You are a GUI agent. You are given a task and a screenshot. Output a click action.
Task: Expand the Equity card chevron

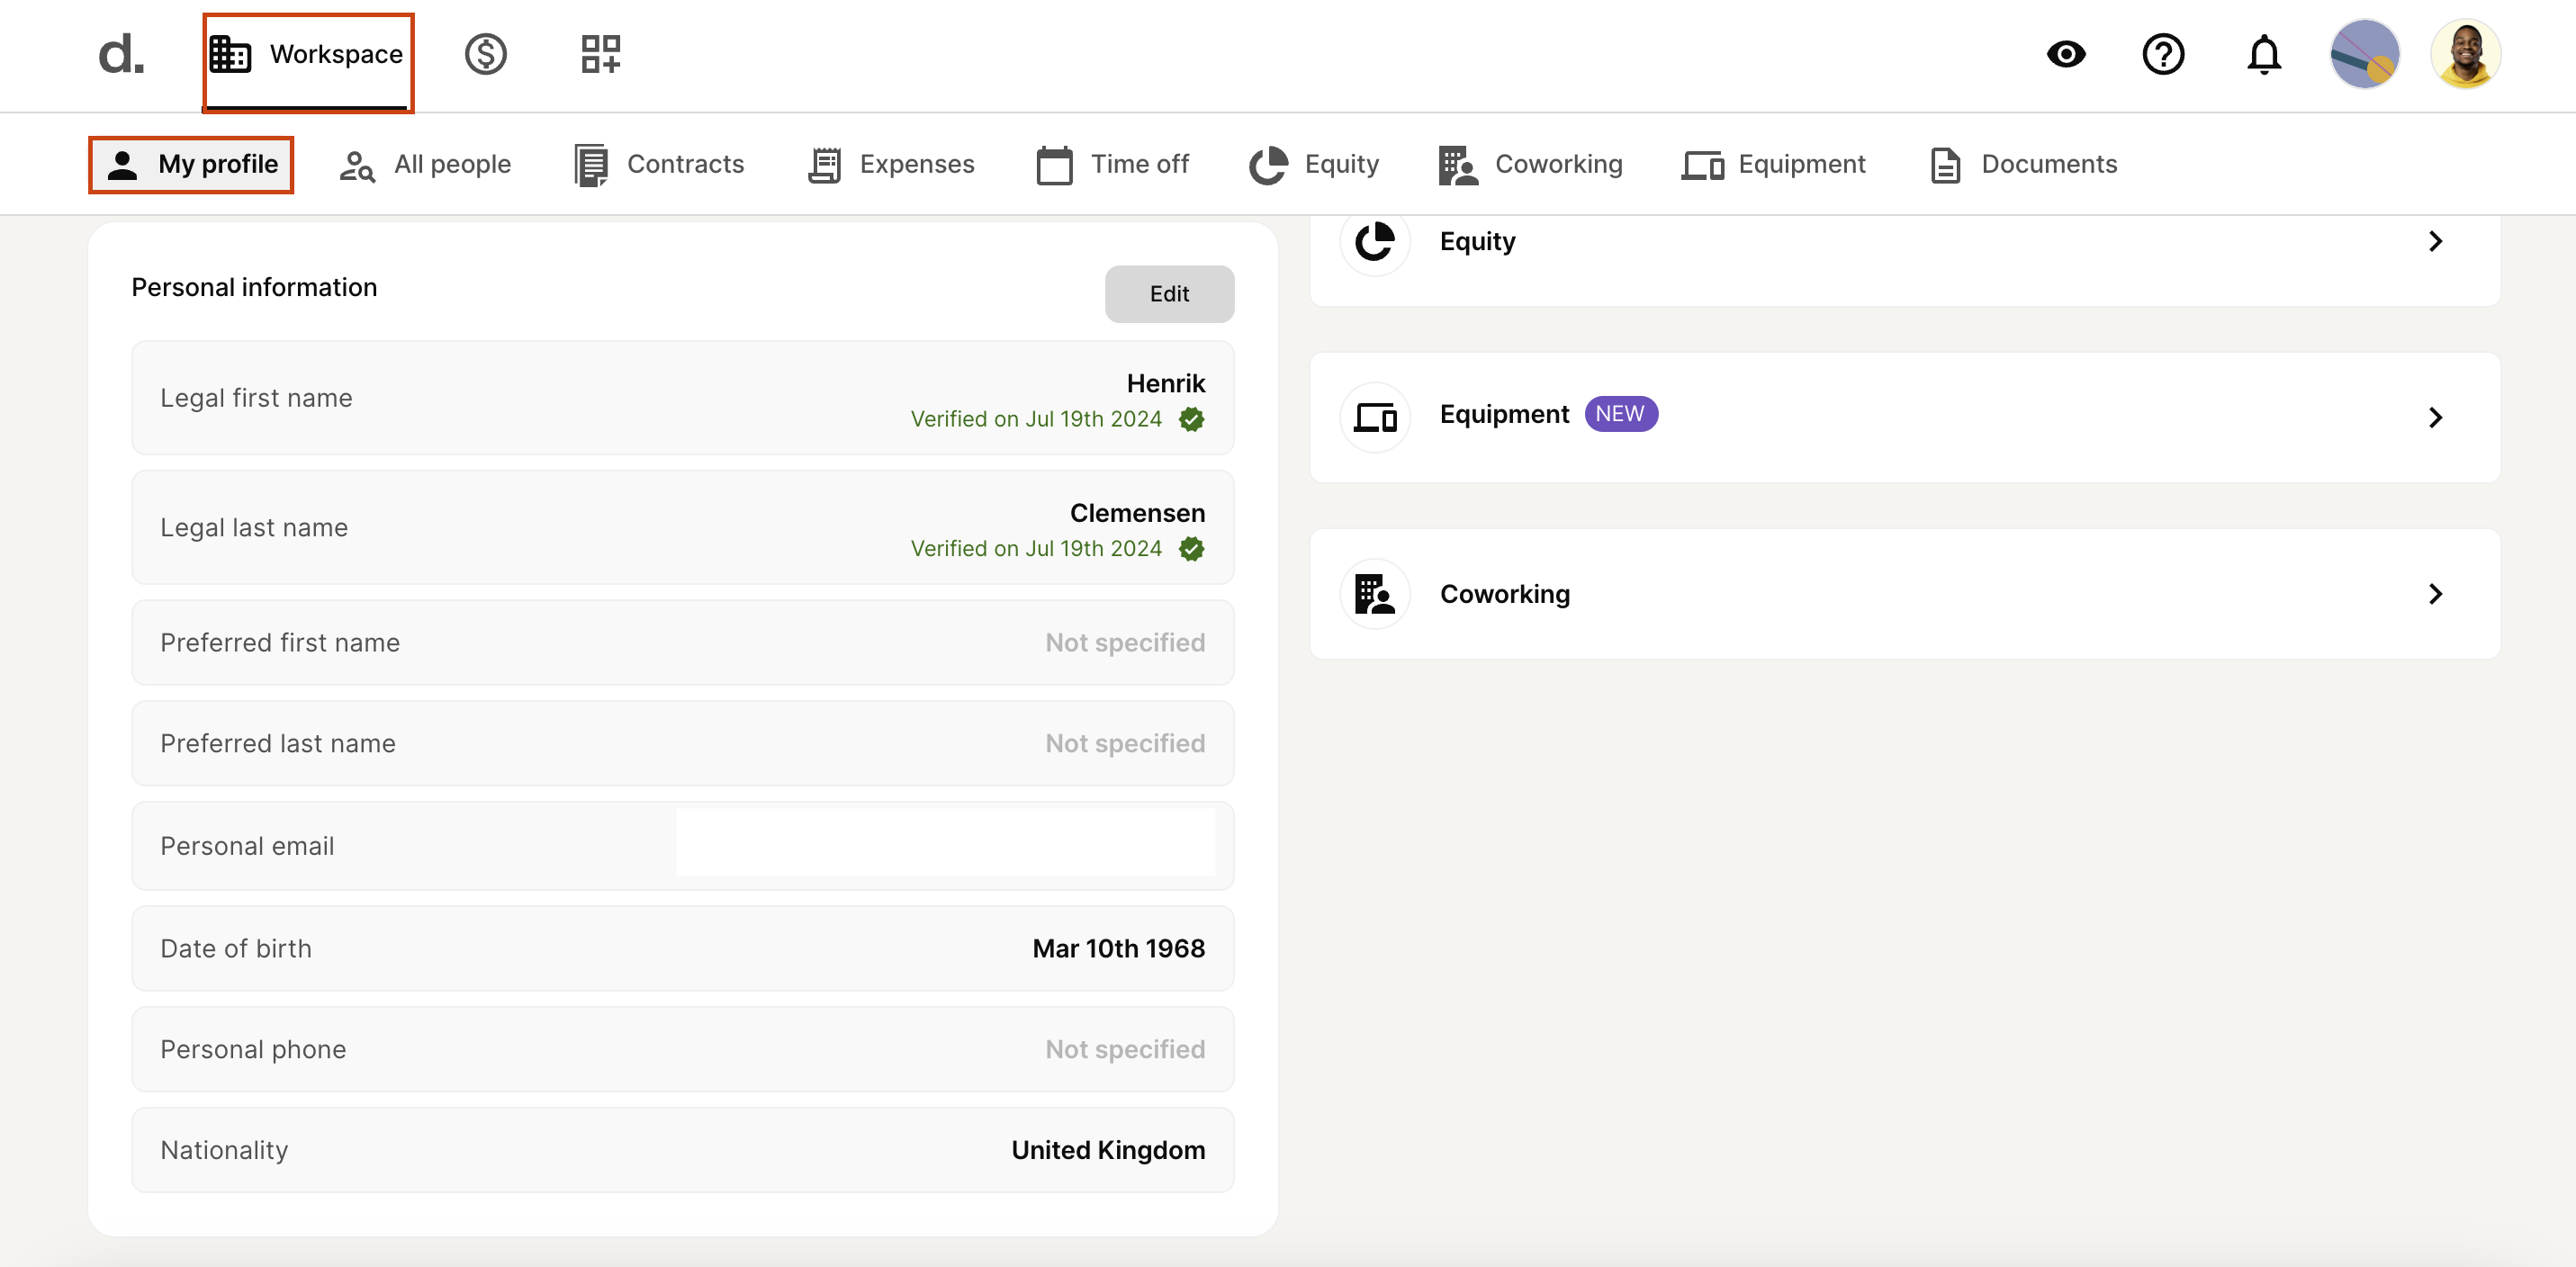pyautogui.click(x=2436, y=241)
